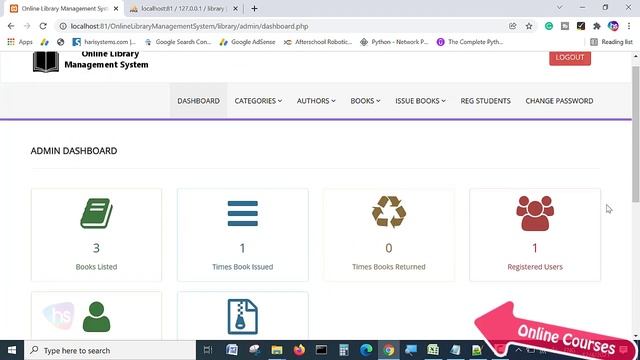
Task: Click the browser address bar URL
Action: (189, 26)
